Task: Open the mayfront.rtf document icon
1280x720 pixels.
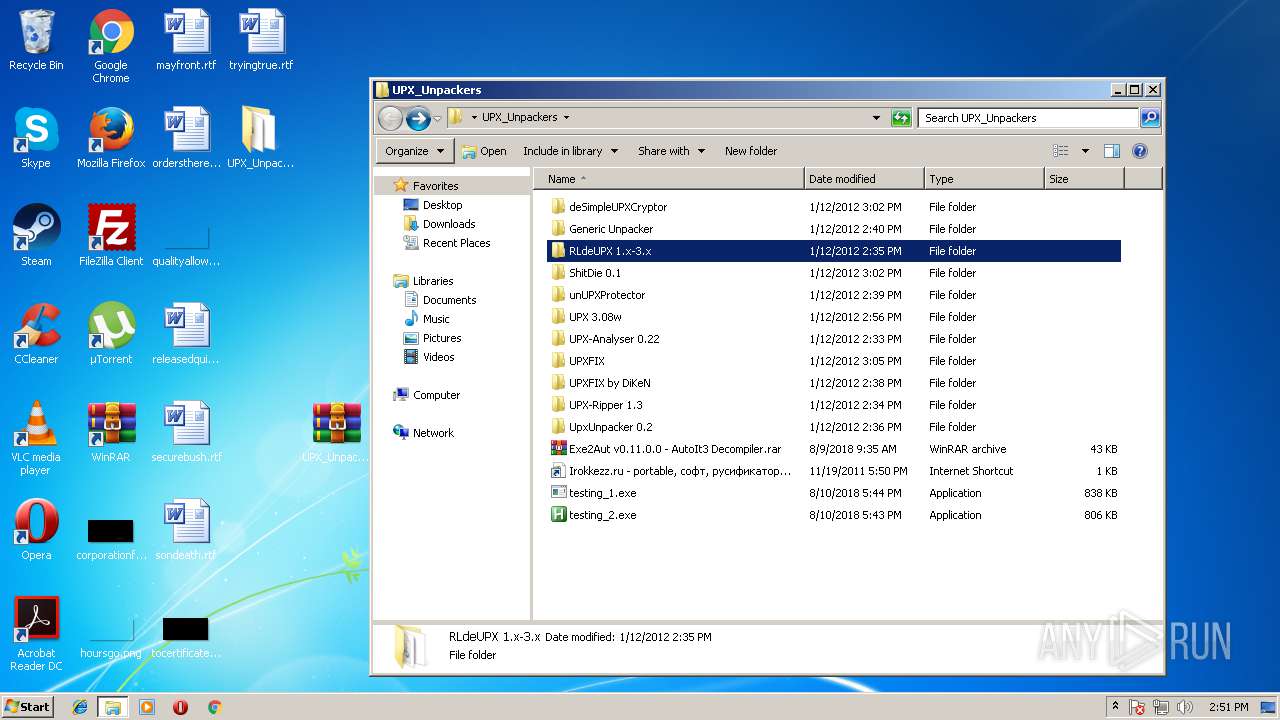Action: [186, 40]
